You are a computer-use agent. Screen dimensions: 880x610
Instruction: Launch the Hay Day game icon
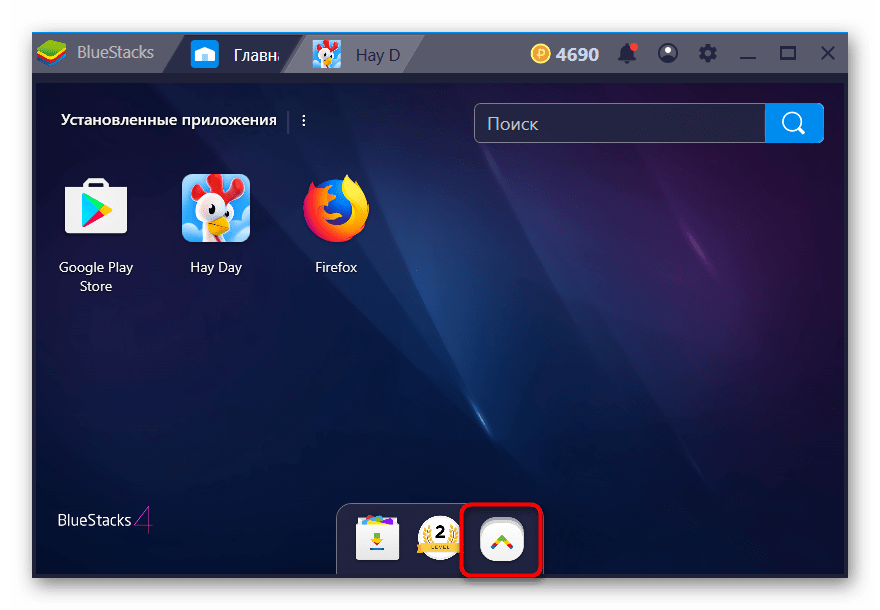216,208
